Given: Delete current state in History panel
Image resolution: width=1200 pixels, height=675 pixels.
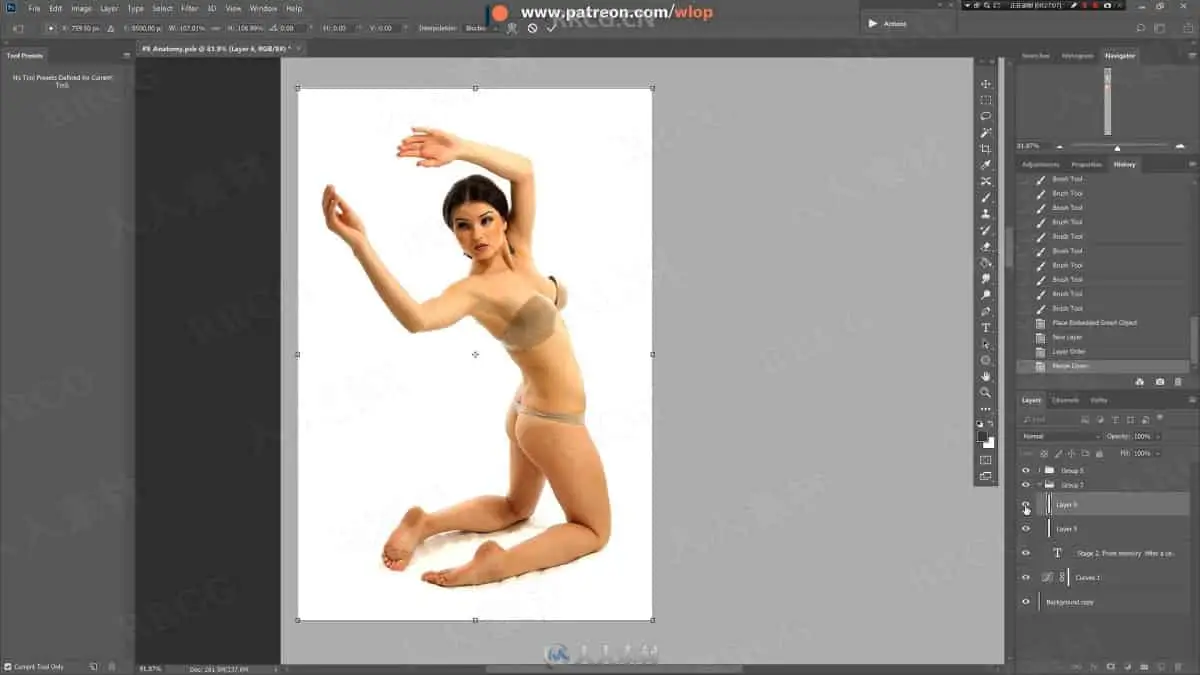Looking at the screenshot, I should tap(1178, 382).
